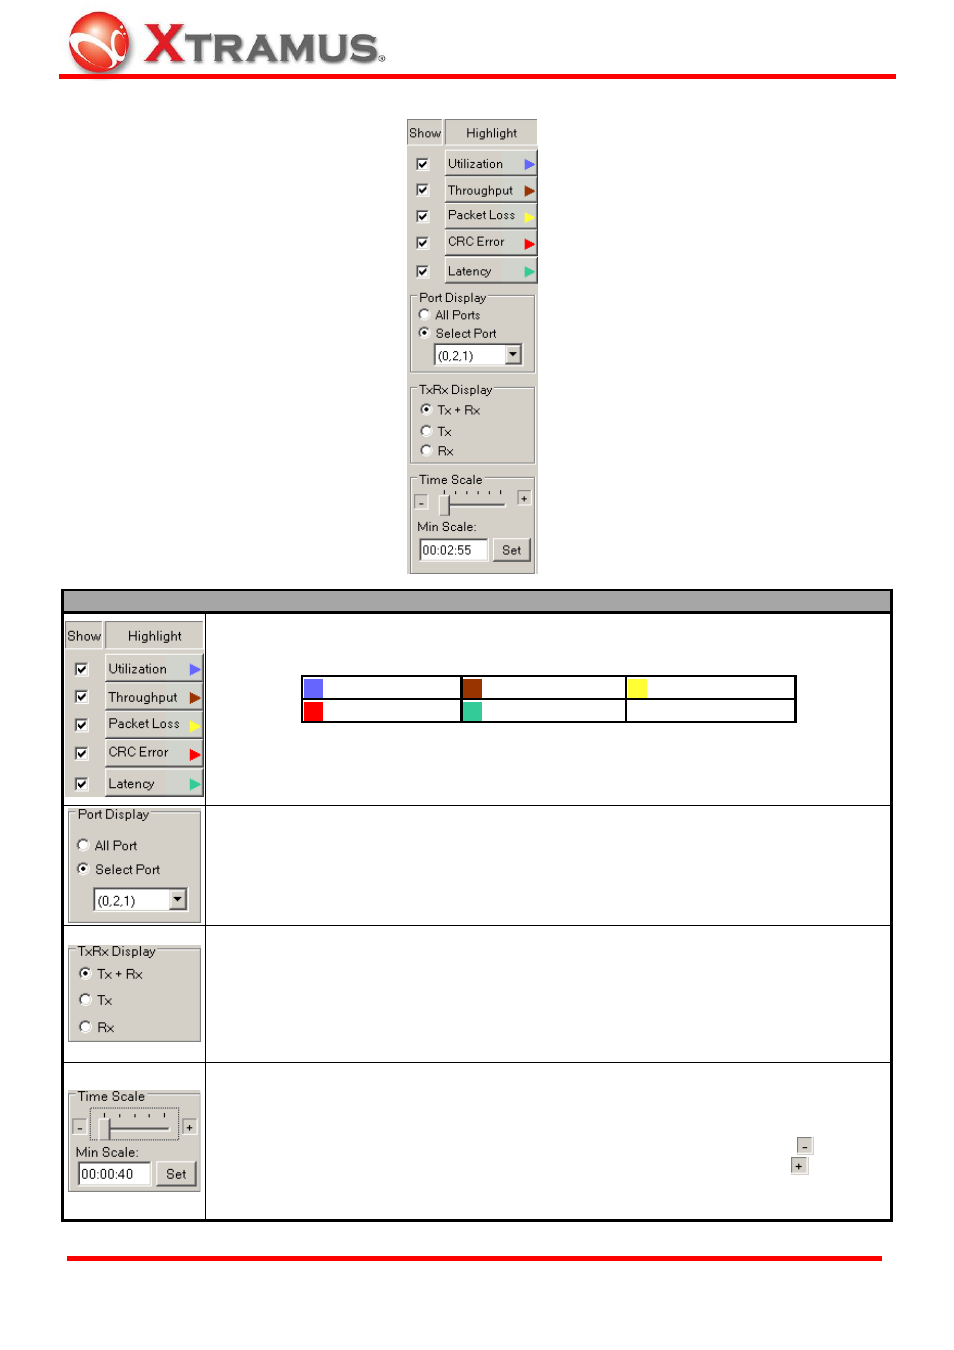Viewport: 954px width, 1350px height.
Task: Choose Tx only radio in upper panel
Action: tap(426, 431)
